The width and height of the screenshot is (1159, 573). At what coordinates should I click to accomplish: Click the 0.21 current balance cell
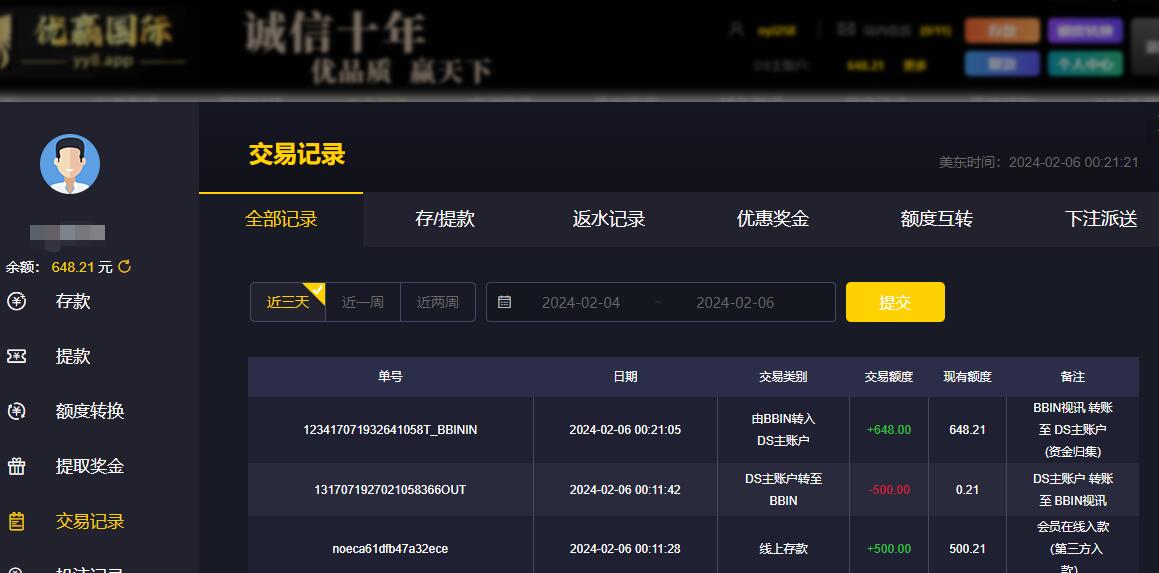(968, 489)
